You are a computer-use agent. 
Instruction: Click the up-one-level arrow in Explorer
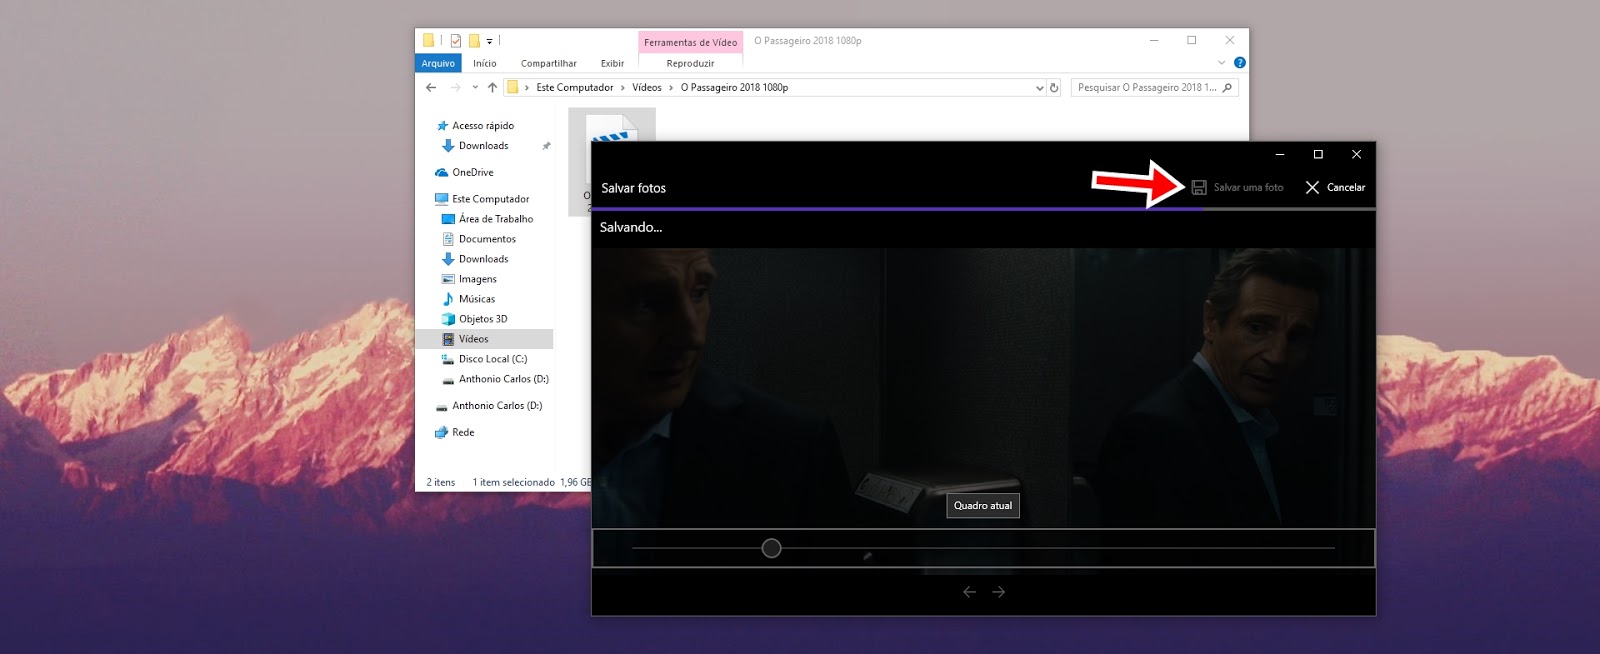point(492,88)
